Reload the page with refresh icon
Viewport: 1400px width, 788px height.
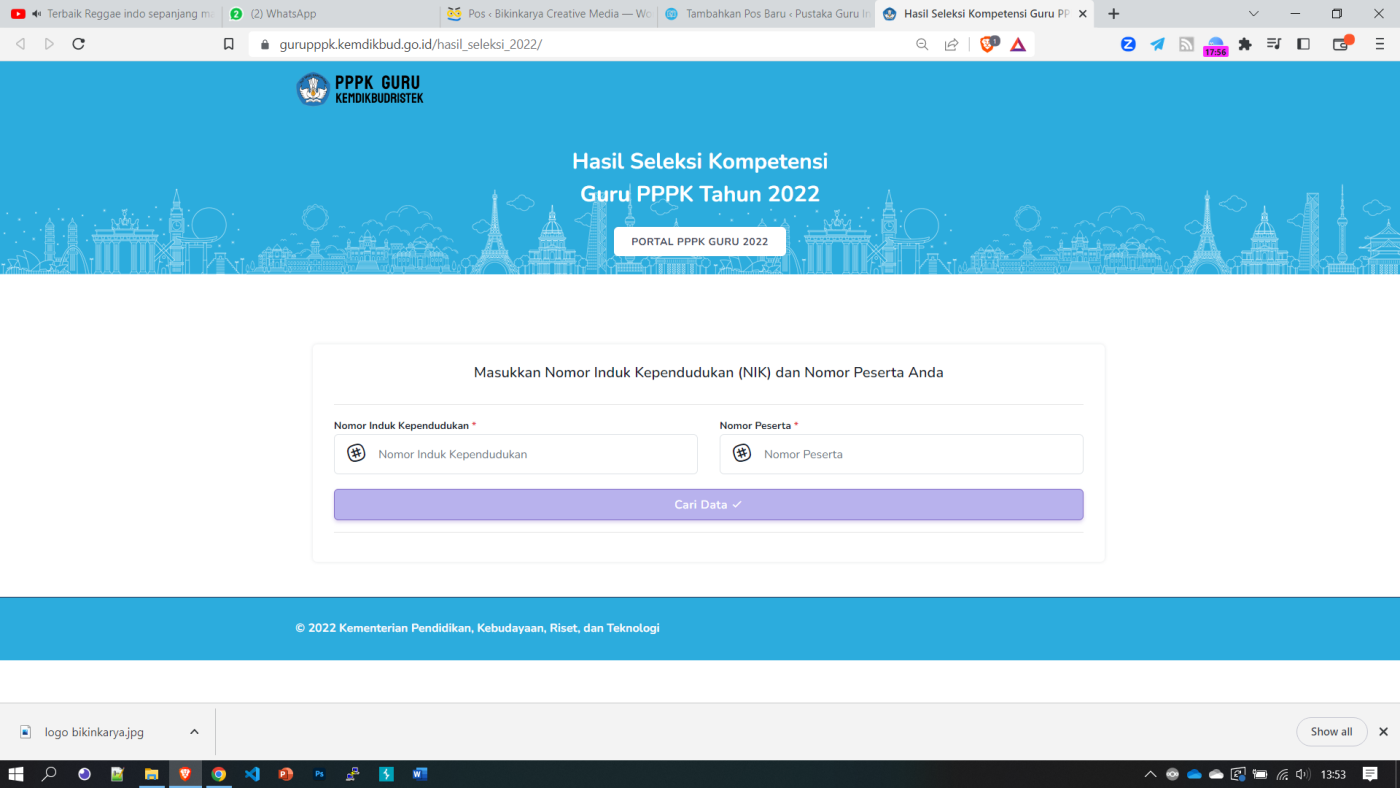[x=79, y=44]
